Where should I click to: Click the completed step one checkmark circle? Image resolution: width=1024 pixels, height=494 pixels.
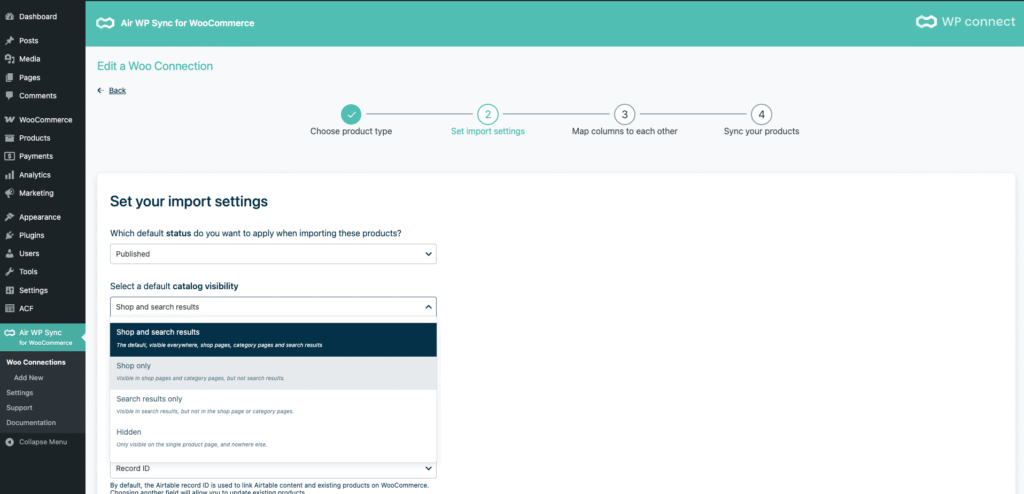350,114
